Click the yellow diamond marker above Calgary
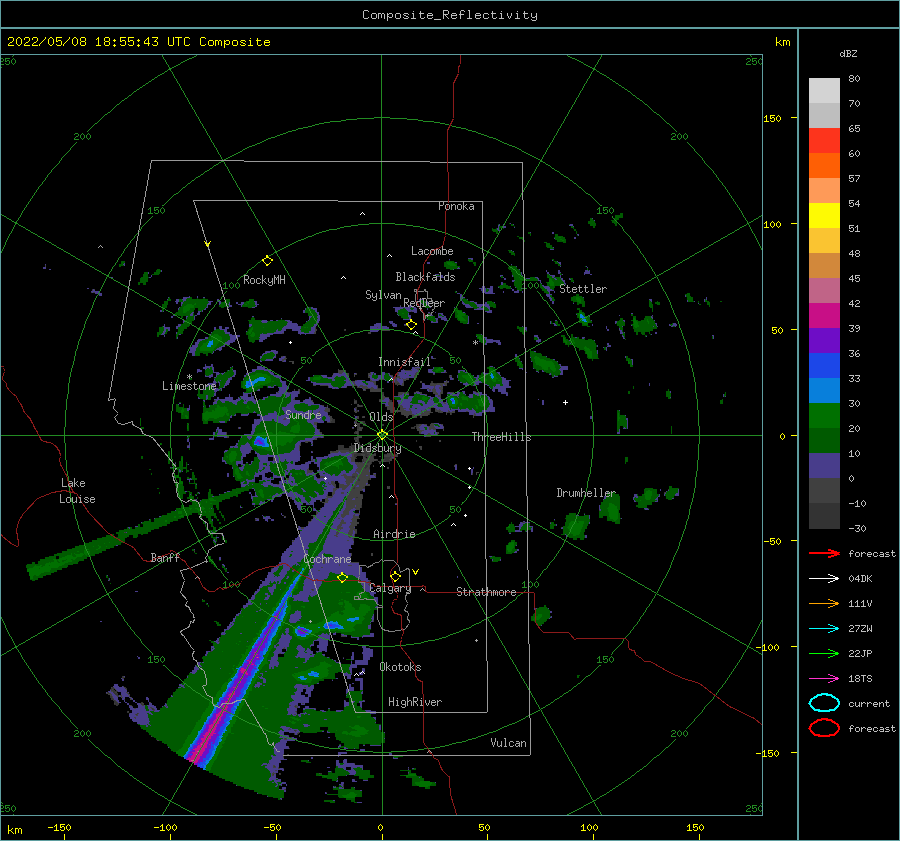Viewport: 900px width, 841px height. tap(395, 576)
